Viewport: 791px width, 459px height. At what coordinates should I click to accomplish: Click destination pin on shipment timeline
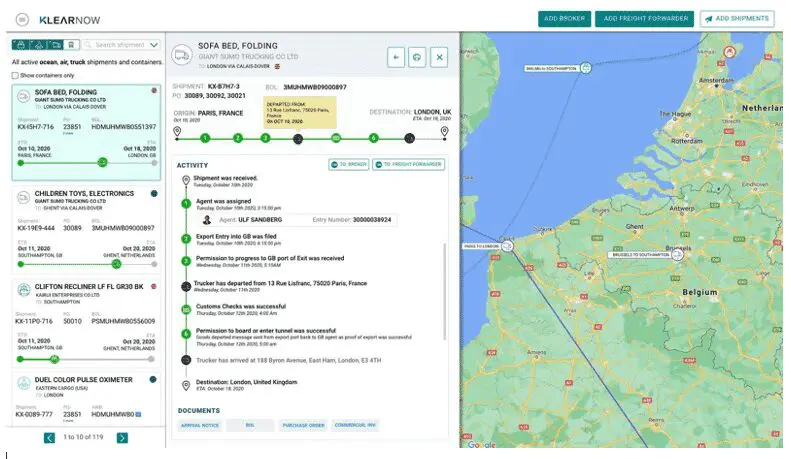pyautogui.click(x=444, y=132)
